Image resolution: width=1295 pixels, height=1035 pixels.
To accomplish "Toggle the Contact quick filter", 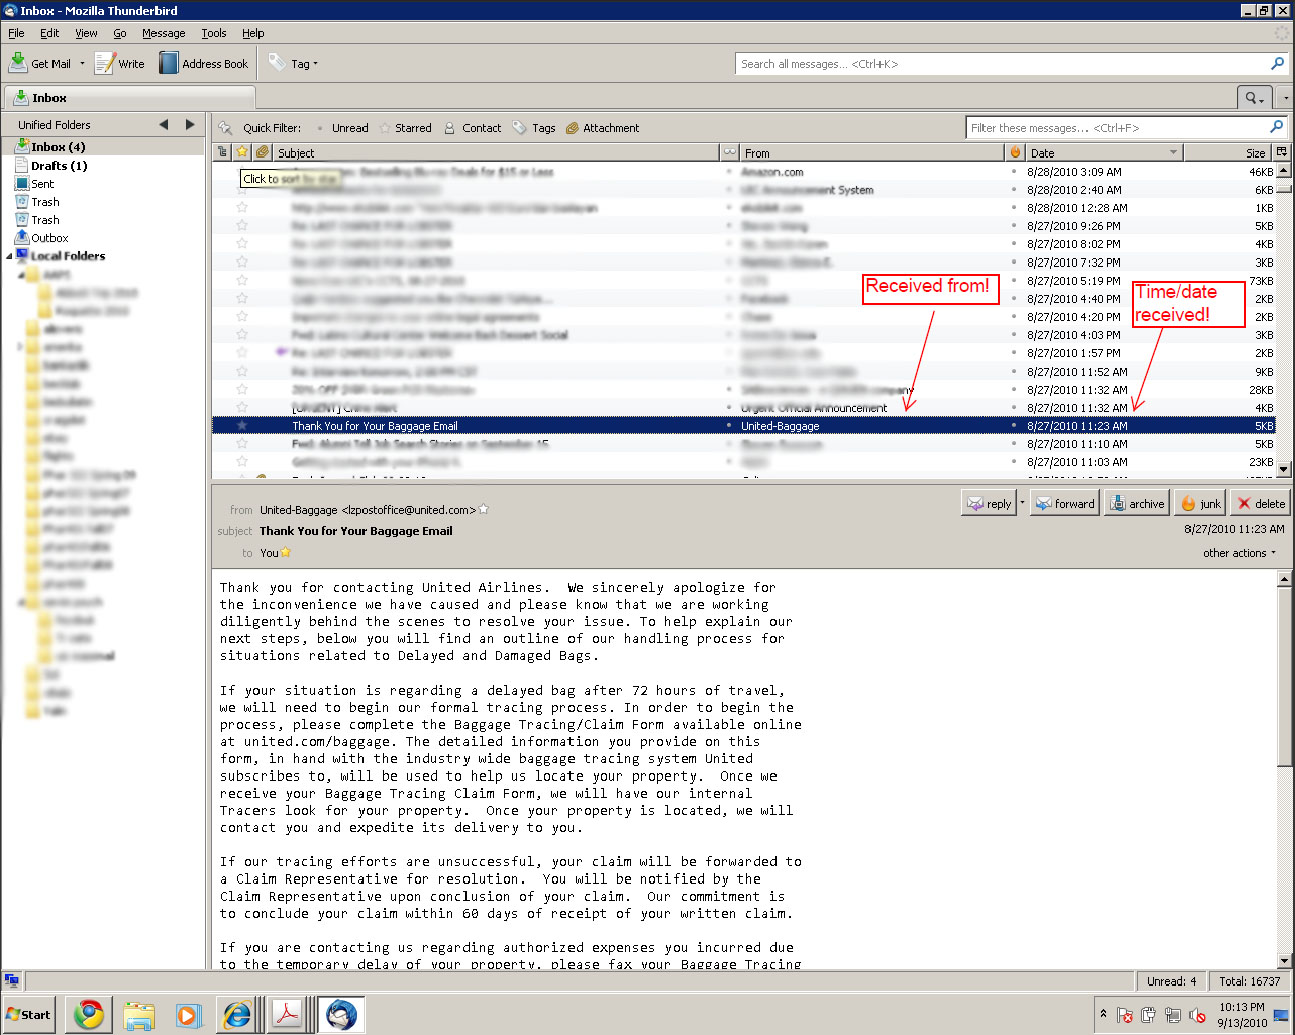I will [472, 127].
